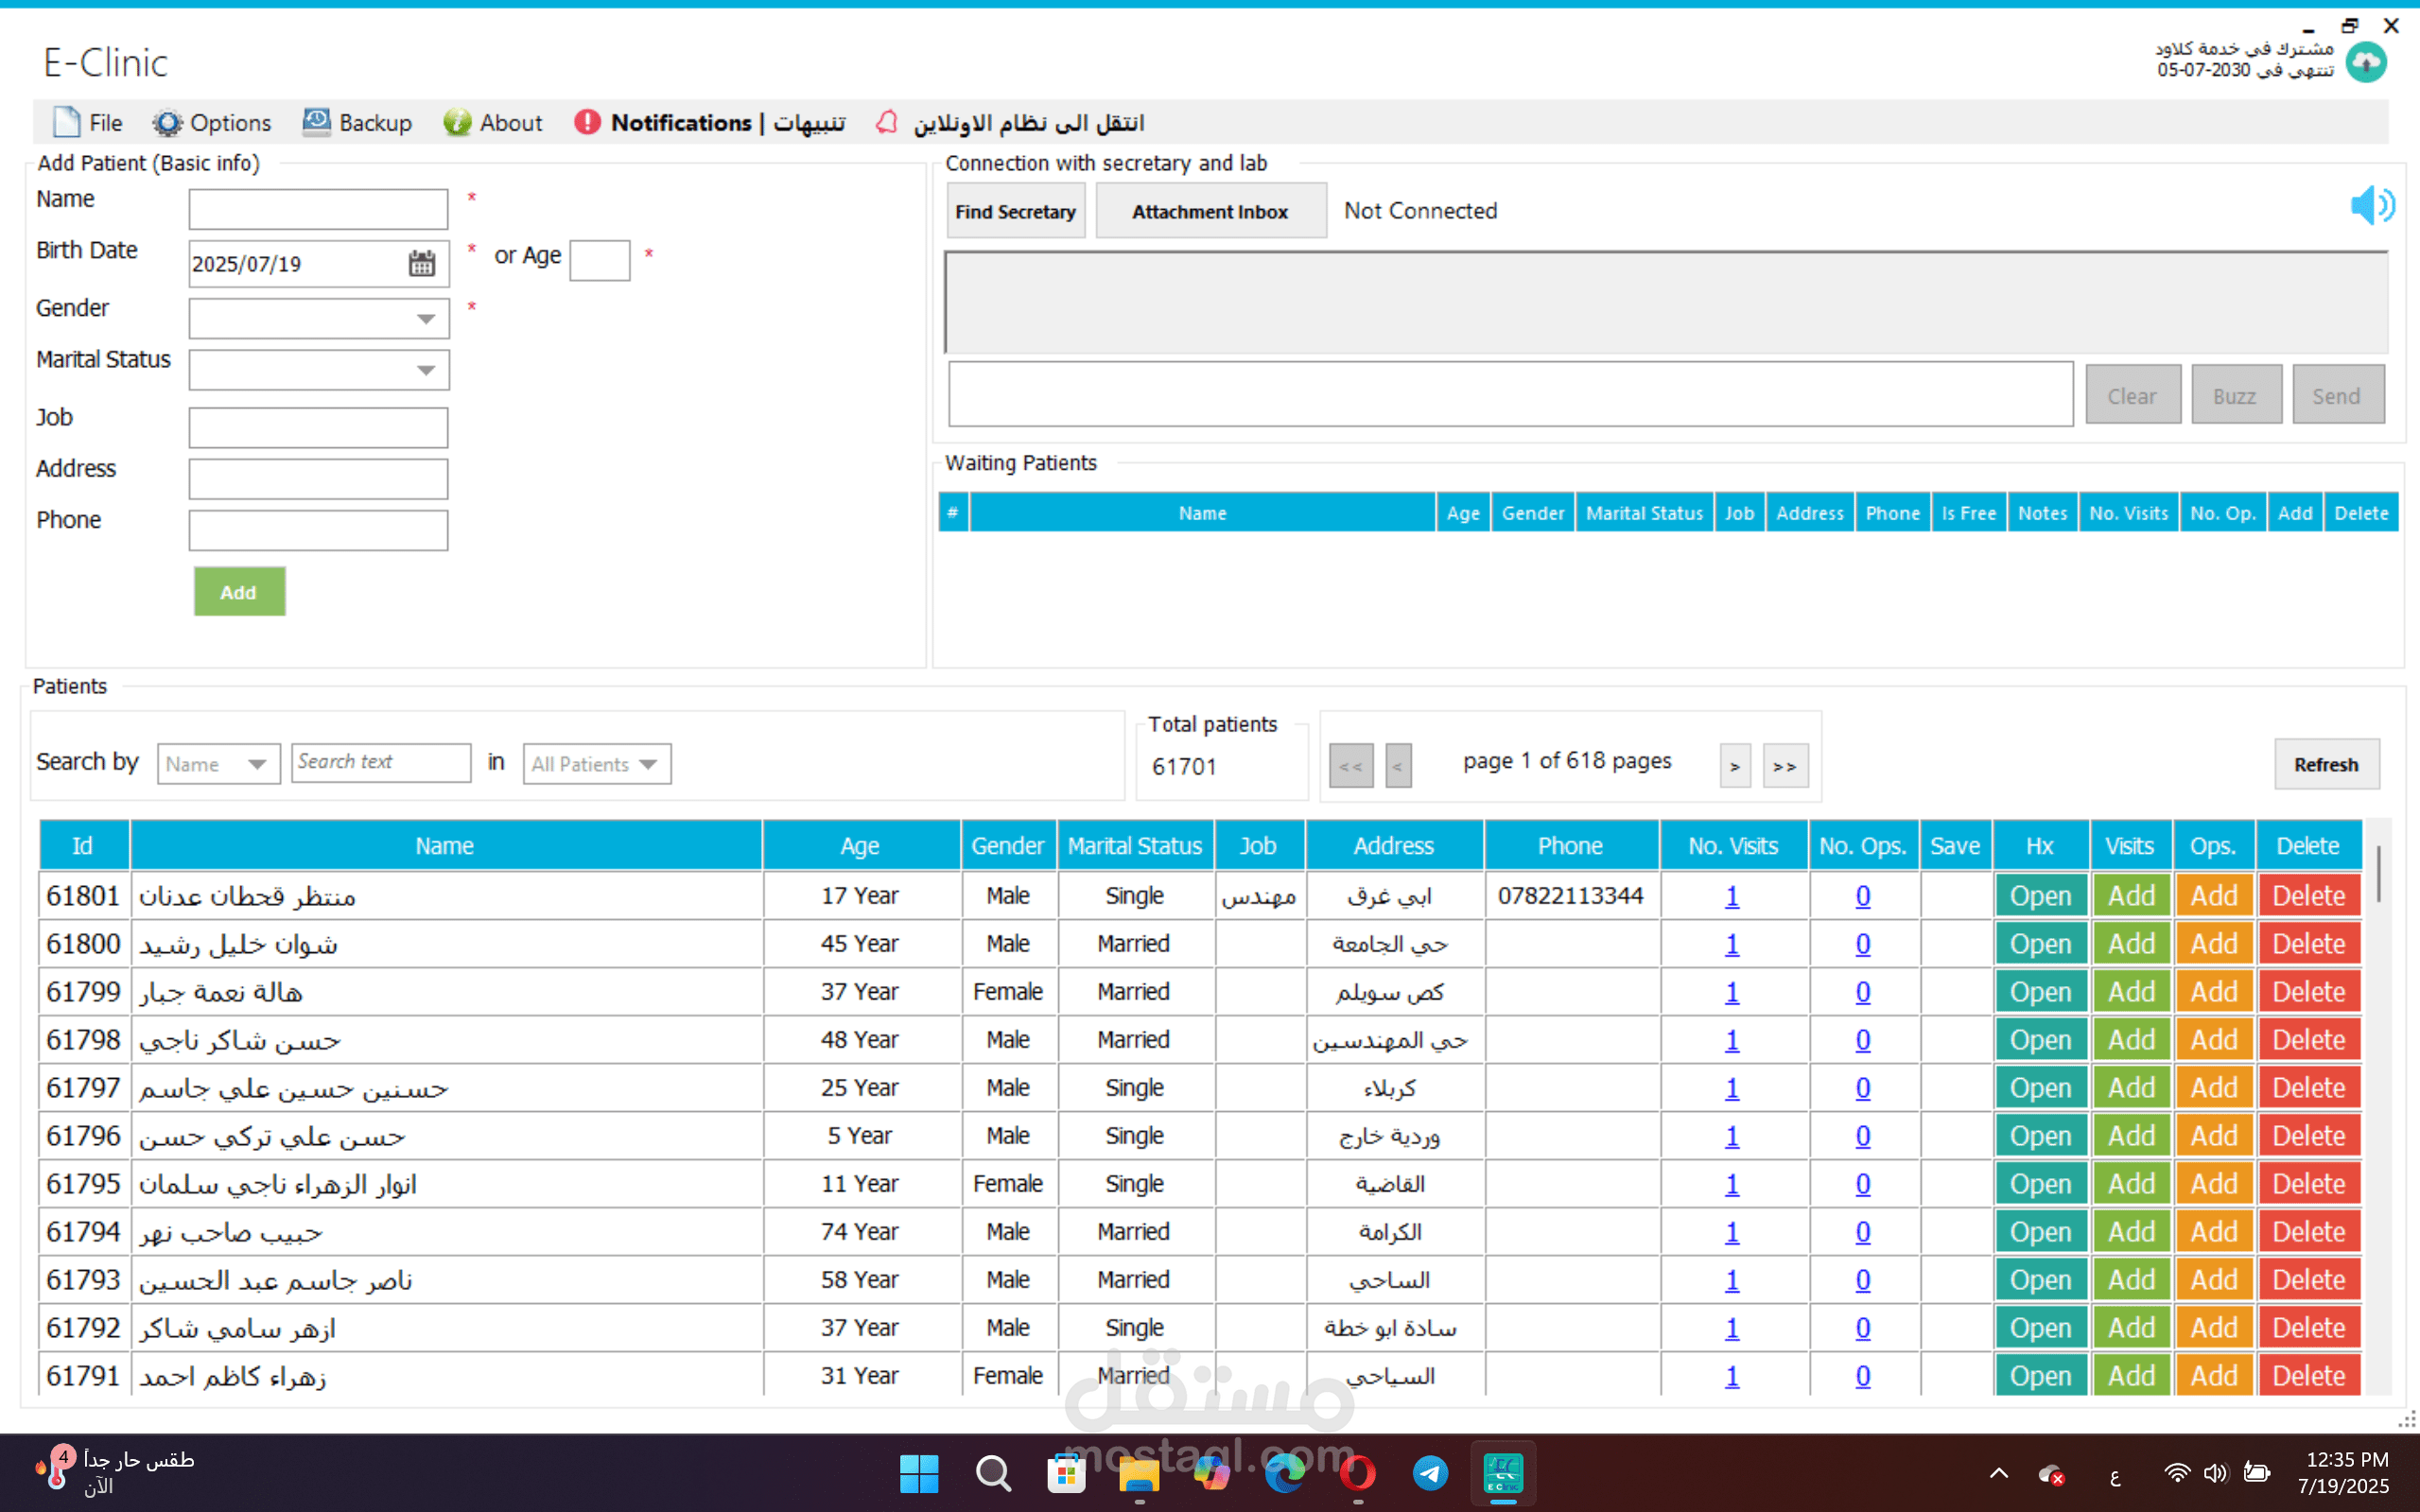Click the switch to online system item
This screenshot has height=1512, width=2420.
click(1028, 122)
